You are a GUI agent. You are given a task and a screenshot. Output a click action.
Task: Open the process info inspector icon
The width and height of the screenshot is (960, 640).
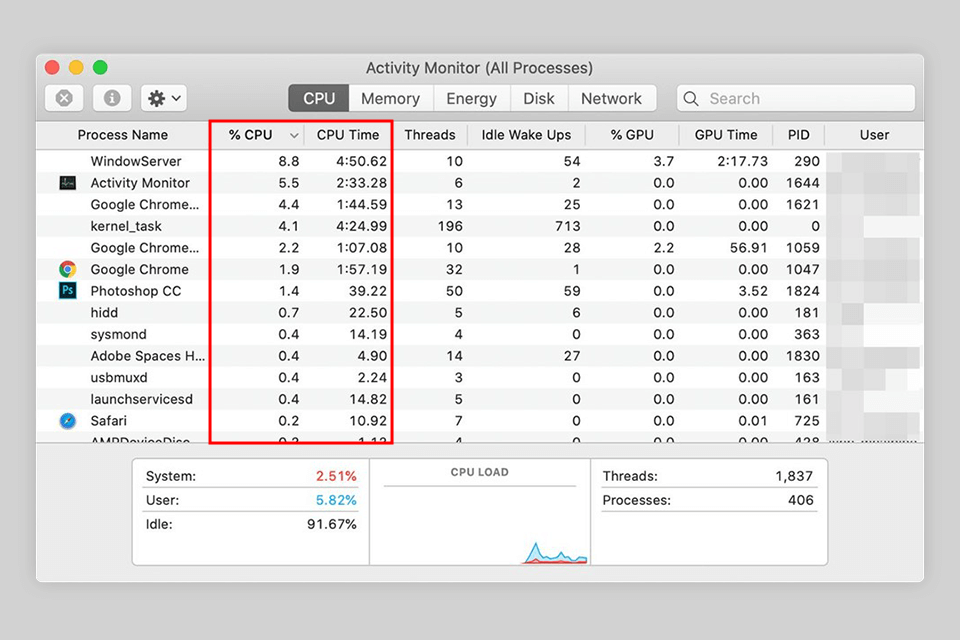pyautogui.click(x=112, y=98)
